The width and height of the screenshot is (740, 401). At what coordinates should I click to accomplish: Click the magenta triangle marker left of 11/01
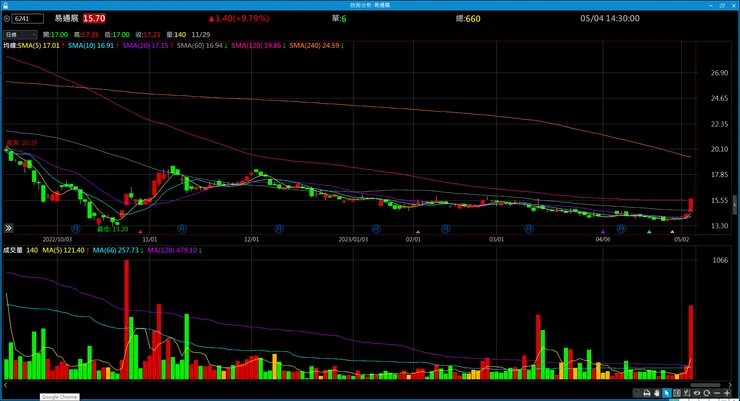point(140,232)
